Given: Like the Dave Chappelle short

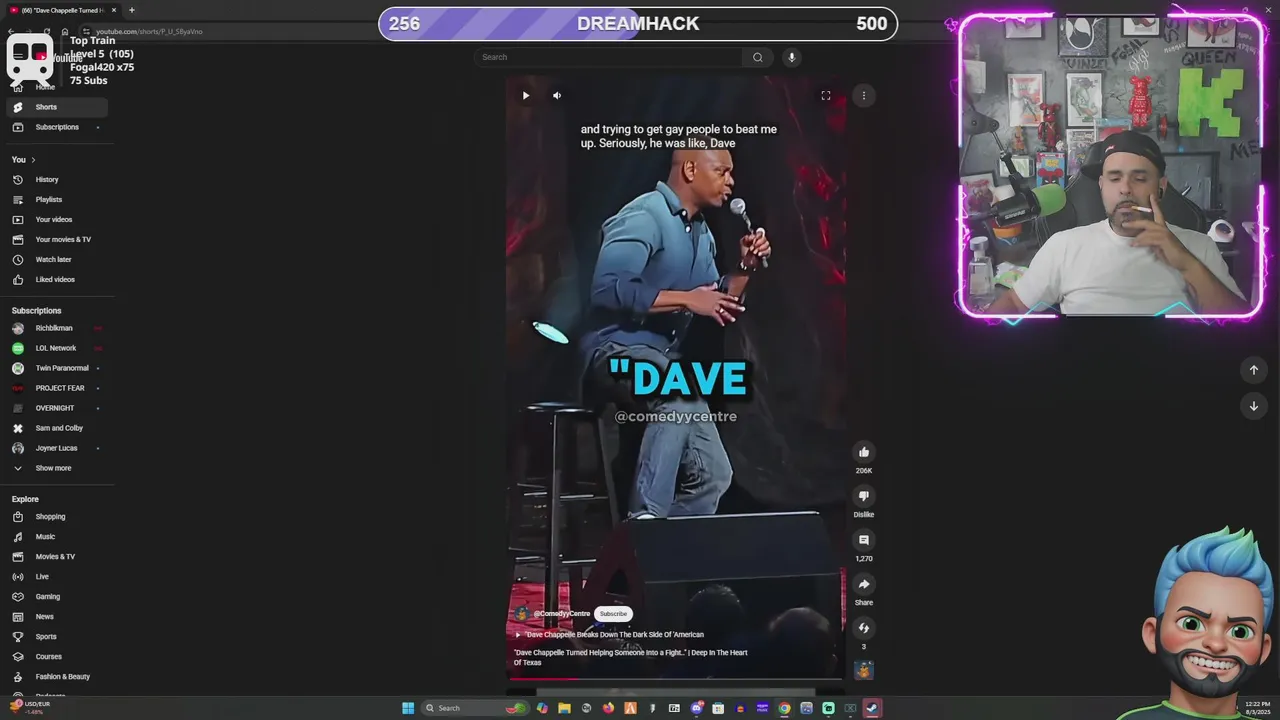Looking at the screenshot, I should (864, 452).
